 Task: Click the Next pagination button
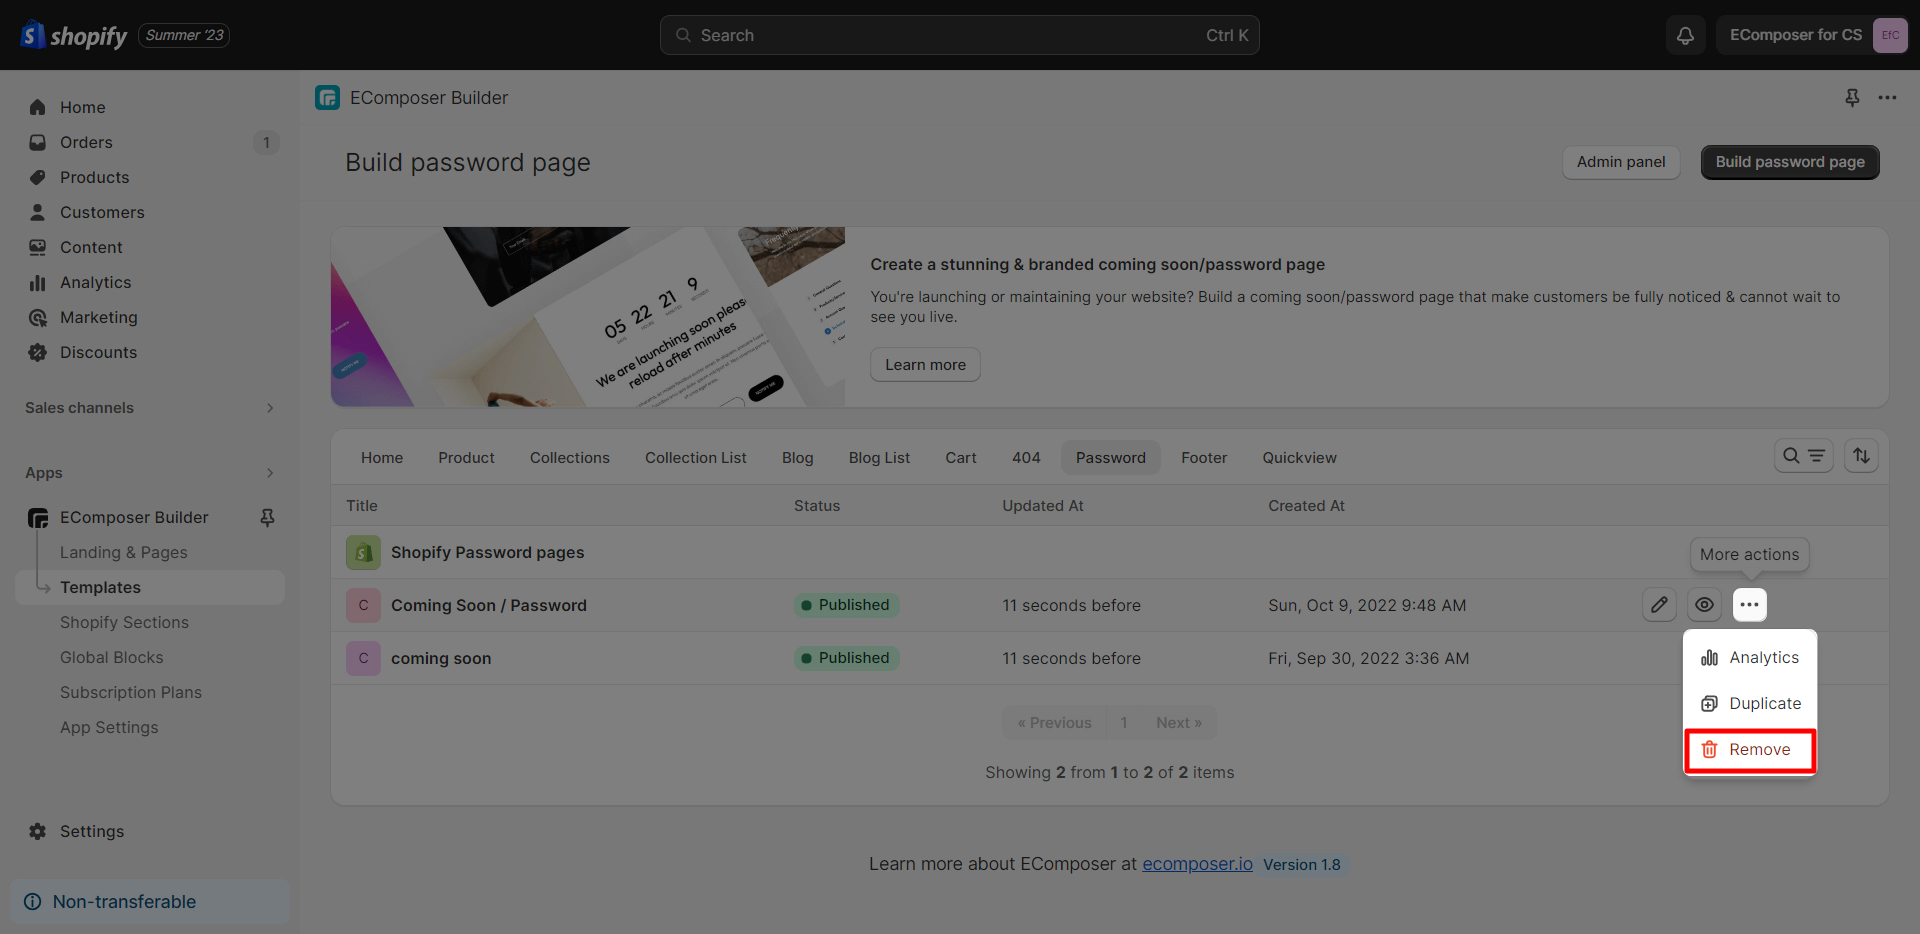(1179, 723)
